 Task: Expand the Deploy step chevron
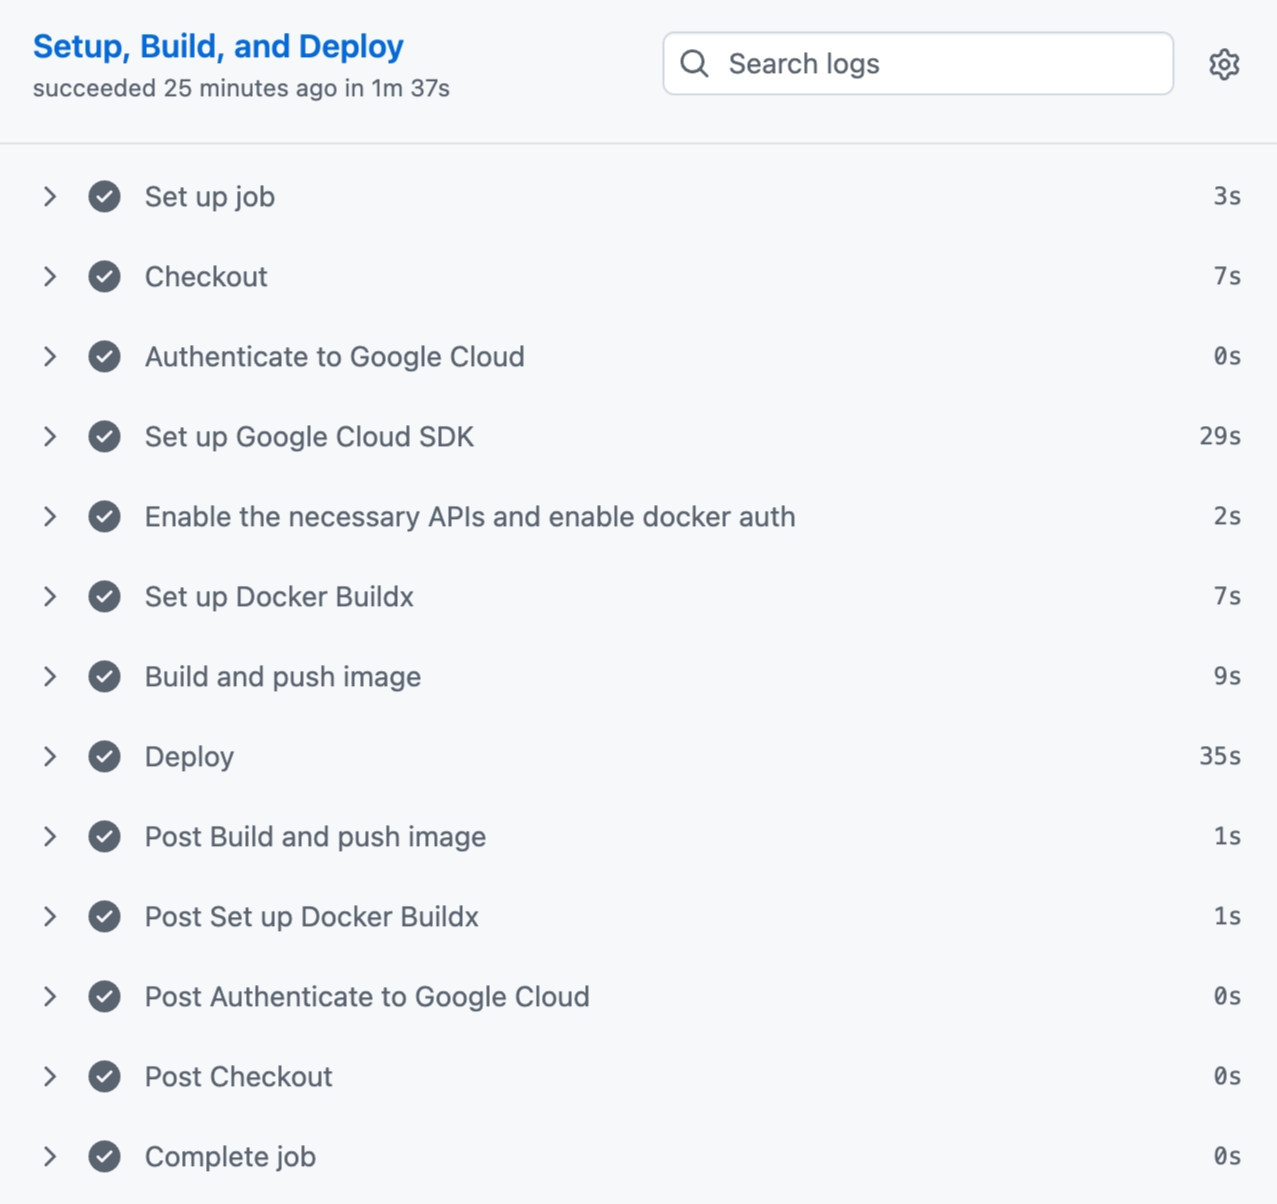[x=50, y=757]
